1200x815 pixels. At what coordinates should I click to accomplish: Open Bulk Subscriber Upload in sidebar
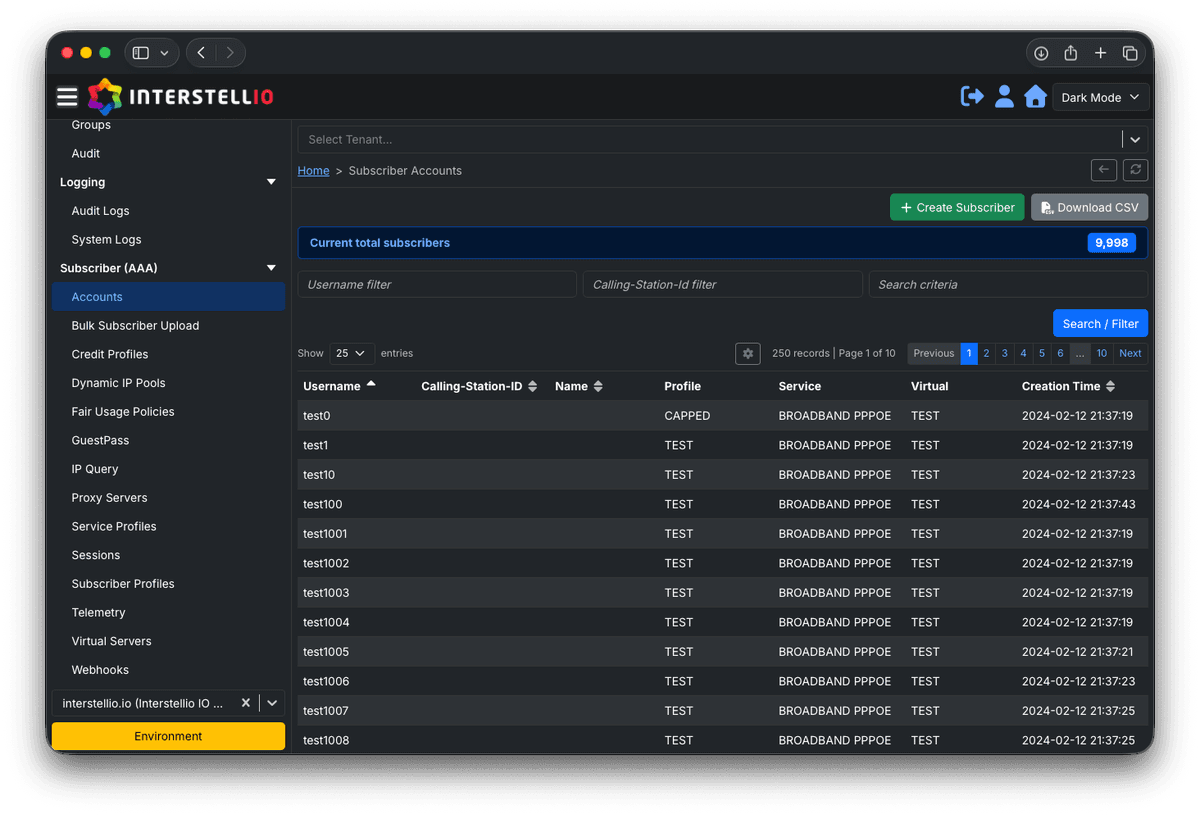[x=135, y=326]
